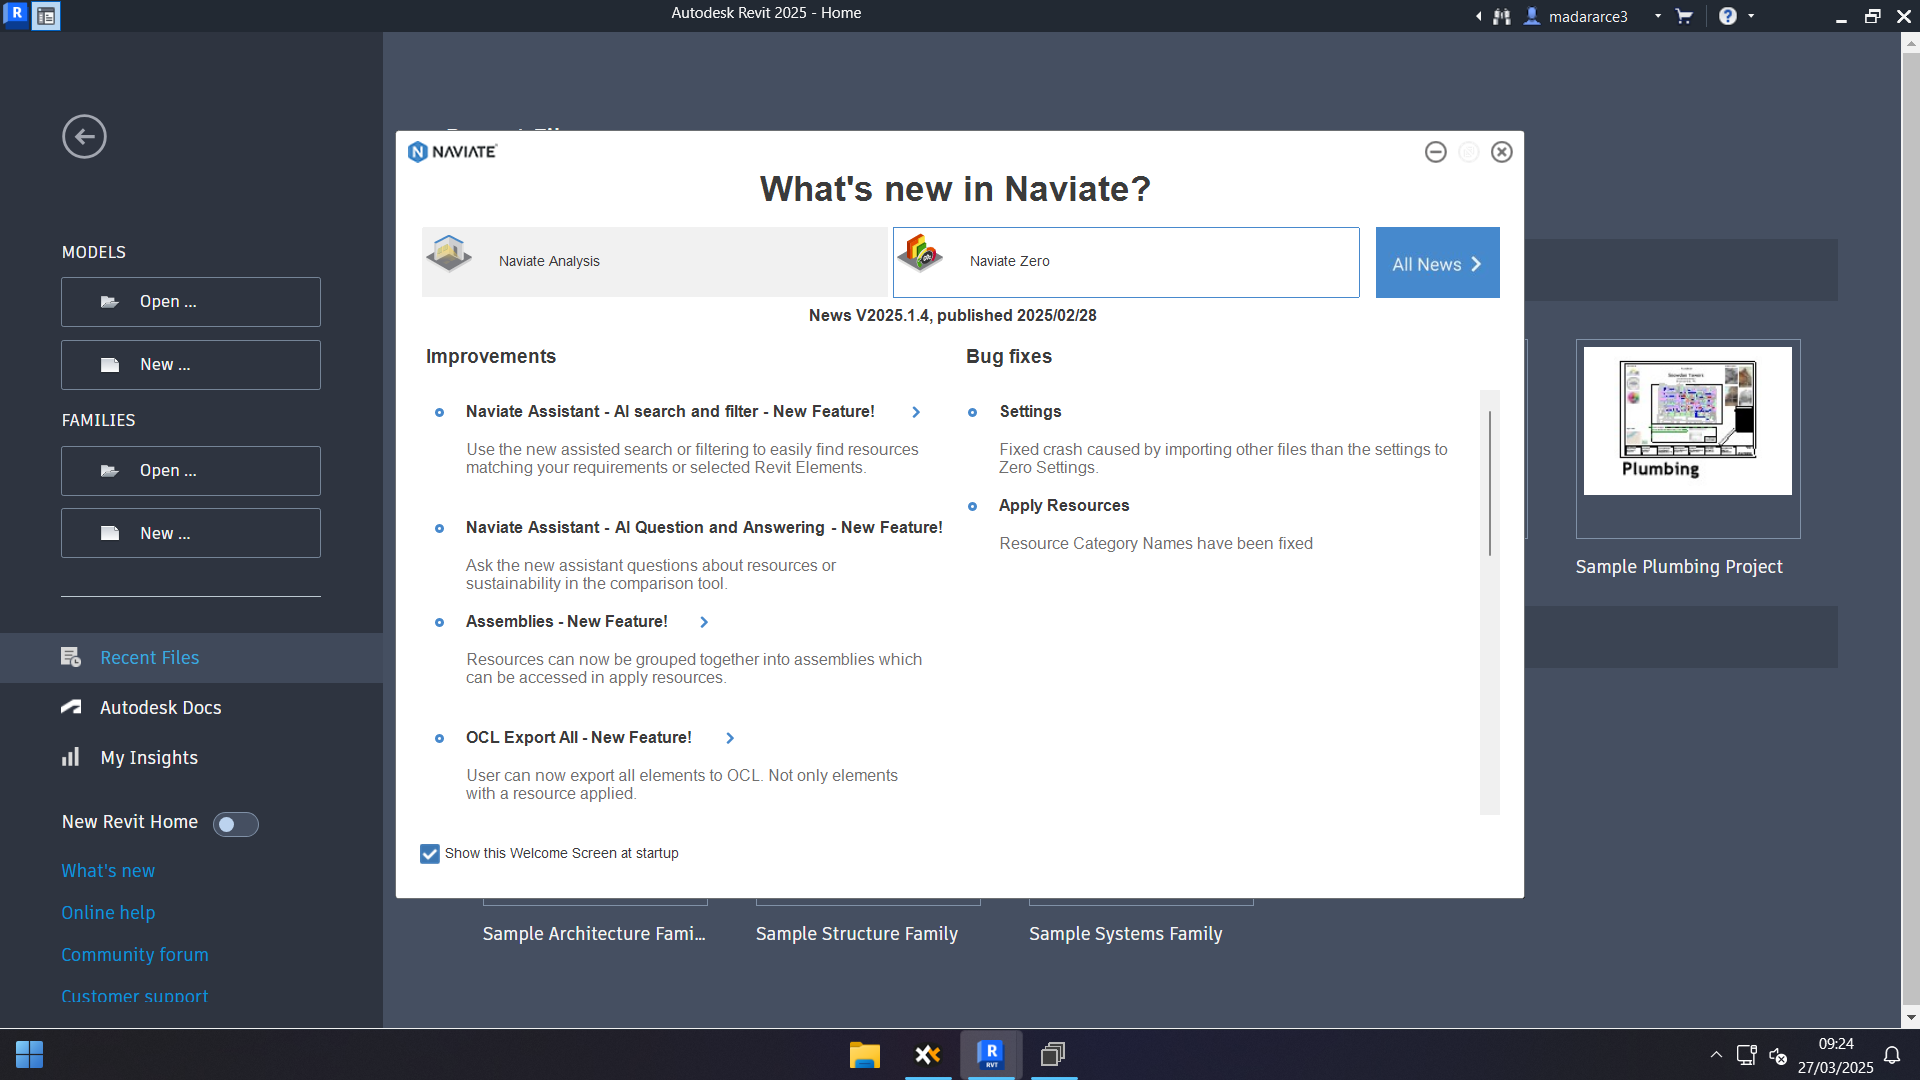
Task: Click Naviate Assistant AI Question and Answering heading
Action: [x=704, y=528]
